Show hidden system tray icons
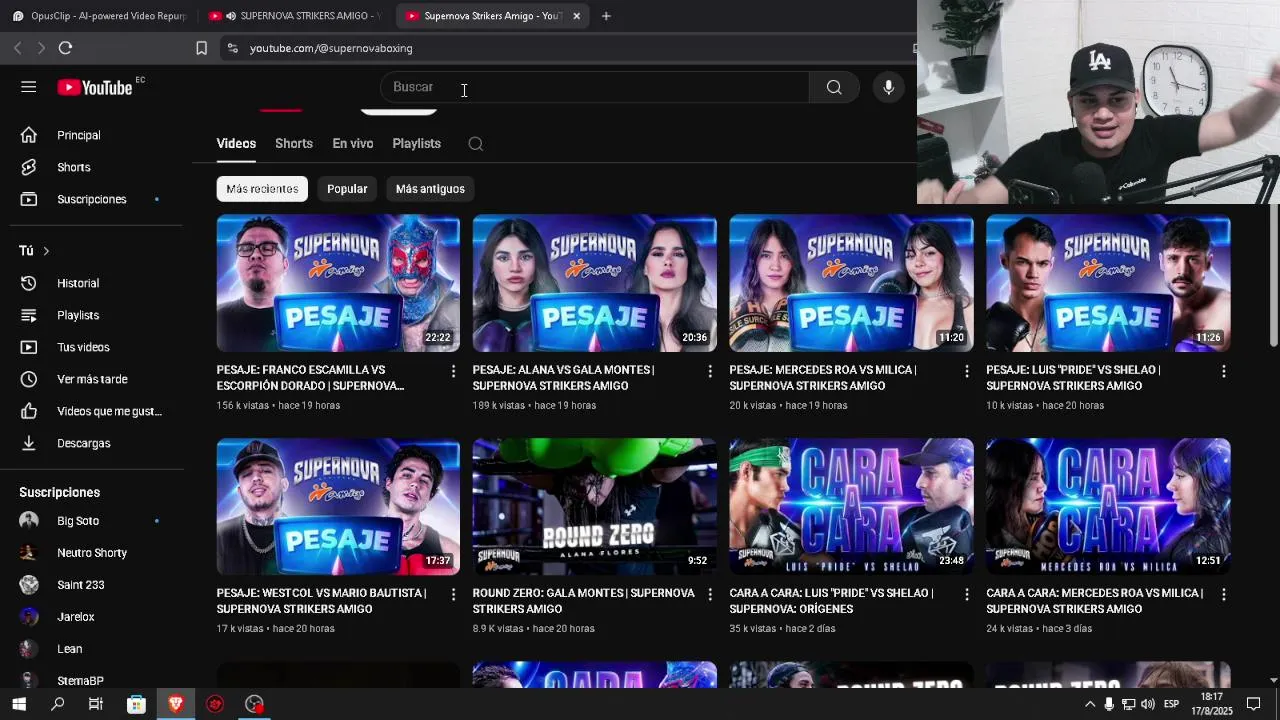Image resolution: width=1280 pixels, height=720 pixels. (x=1090, y=704)
